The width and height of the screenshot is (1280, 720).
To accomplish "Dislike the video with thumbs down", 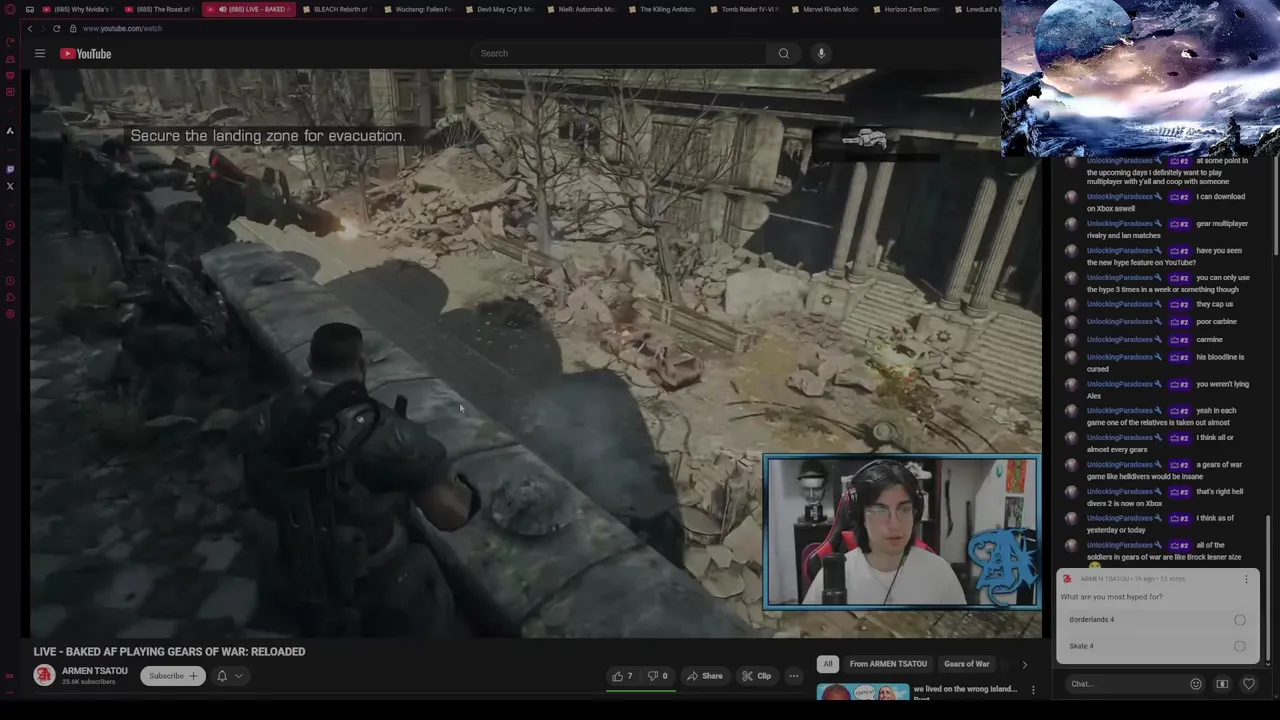I will [x=657, y=676].
